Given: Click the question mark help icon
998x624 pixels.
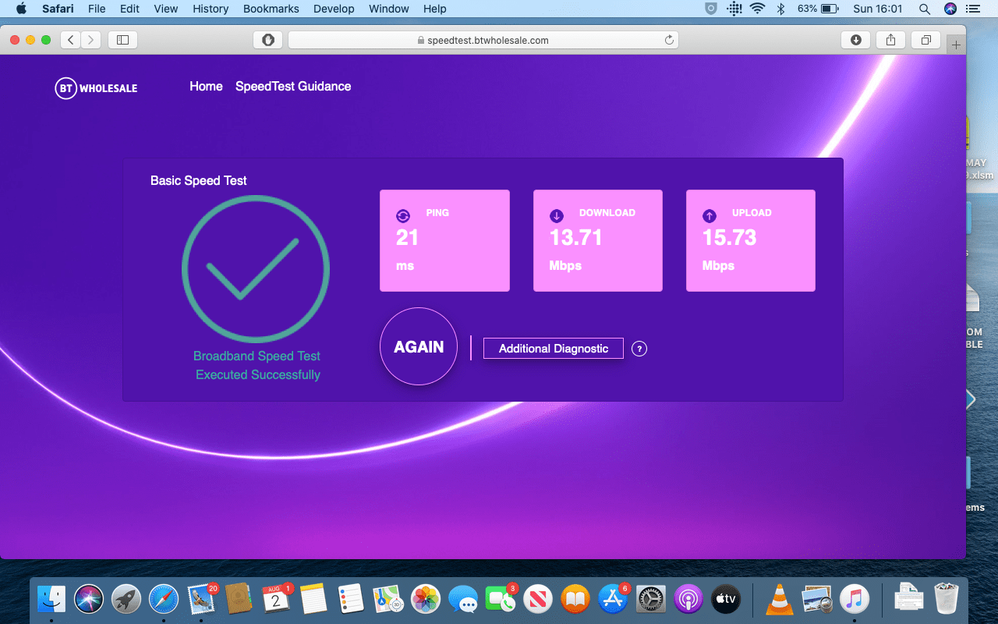Looking at the screenshot, I should [639, 348].
